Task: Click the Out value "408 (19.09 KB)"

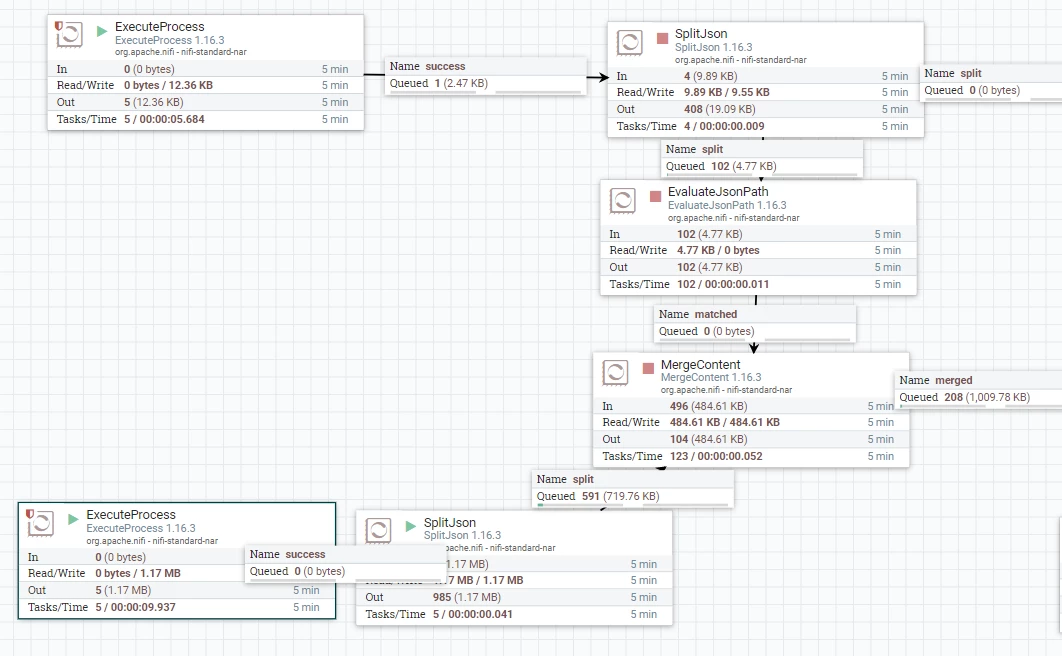Action: pos(719,109)
